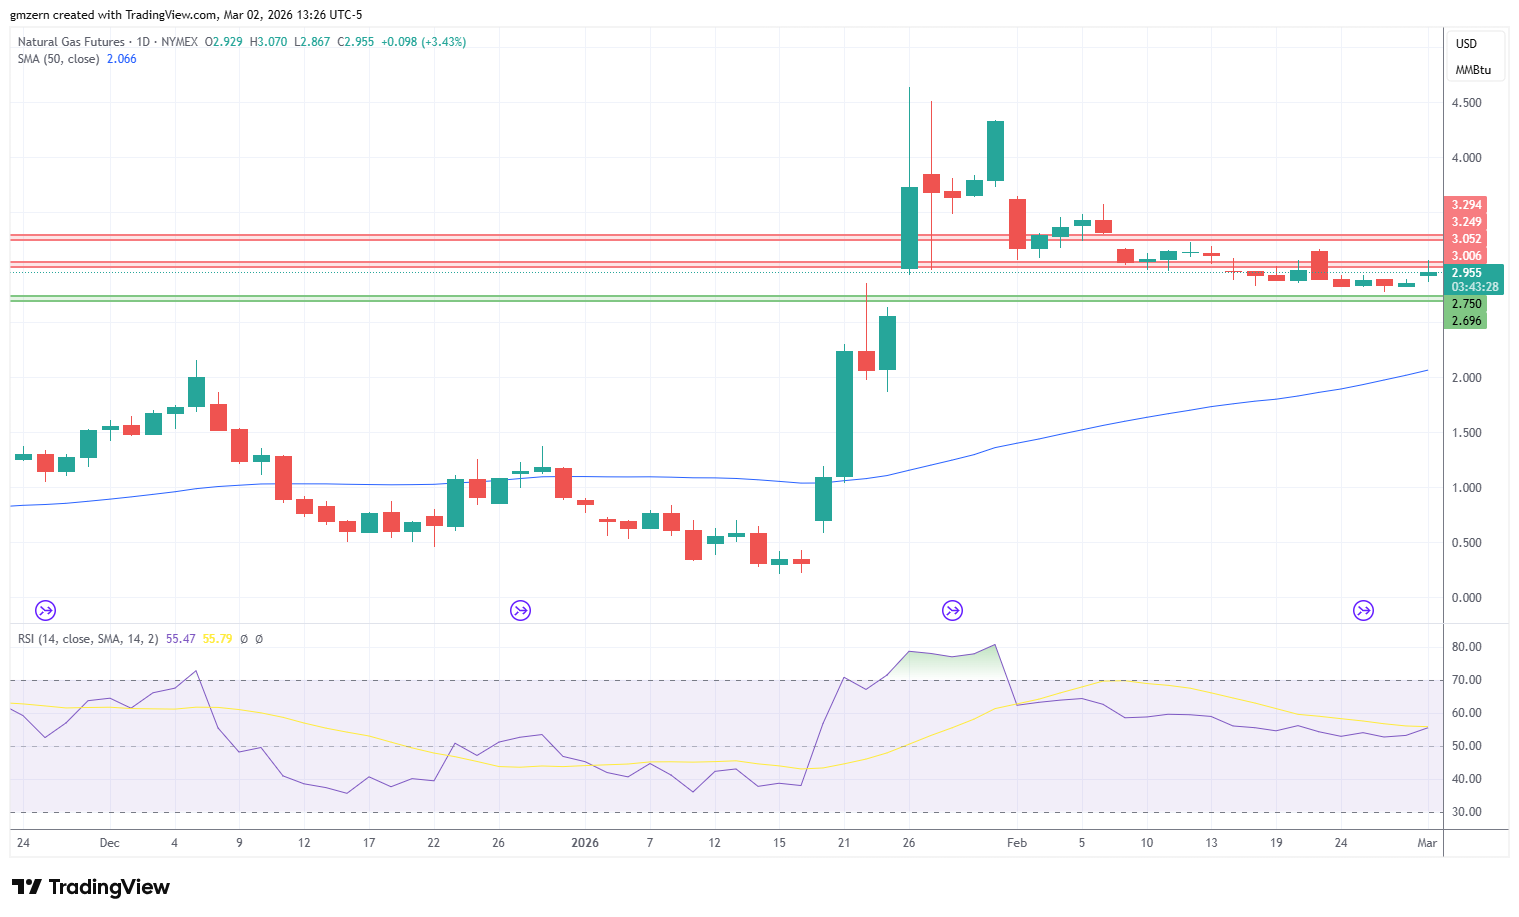Click the 3.249 red price label
This screenshot has width=1519, height=917.
(1467, 222)
